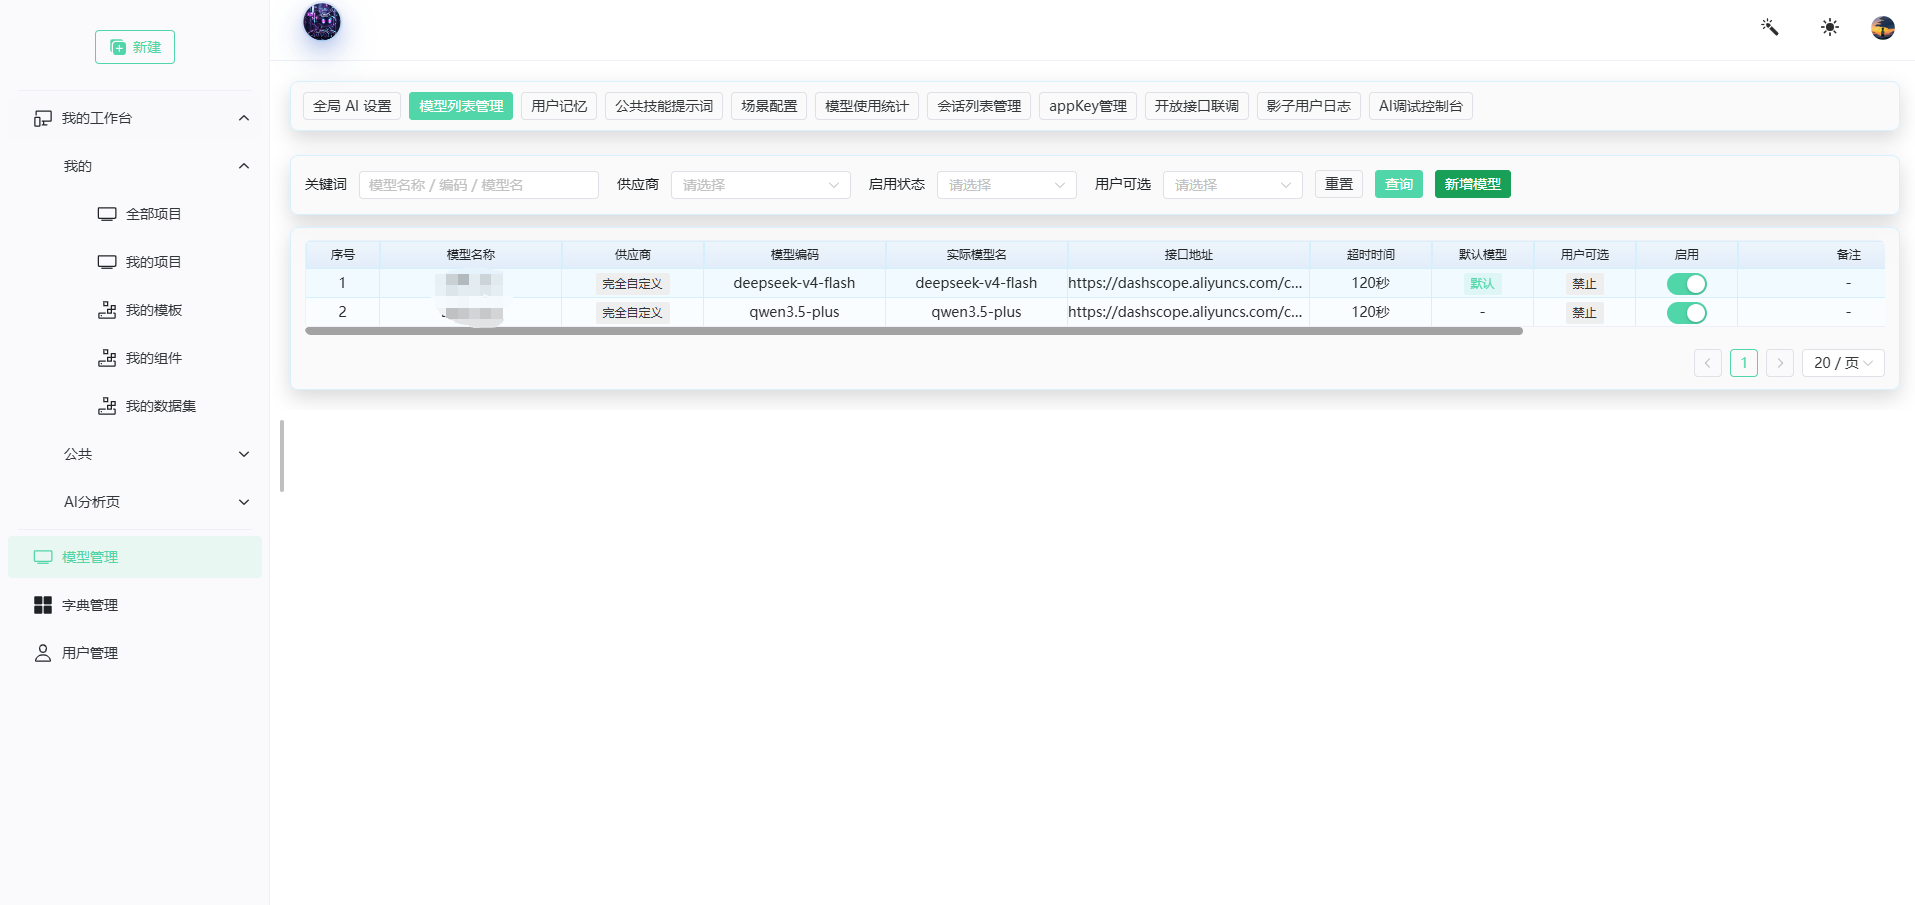The image size is (1915, 905).
Task: Click the 超时时间 column header
Action: 1370,255
